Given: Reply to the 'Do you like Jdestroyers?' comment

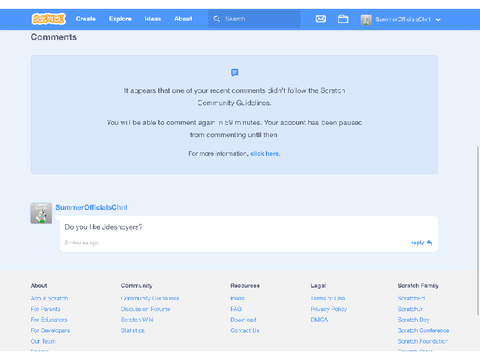Looking at the screenshot, I should pos(421,242).
